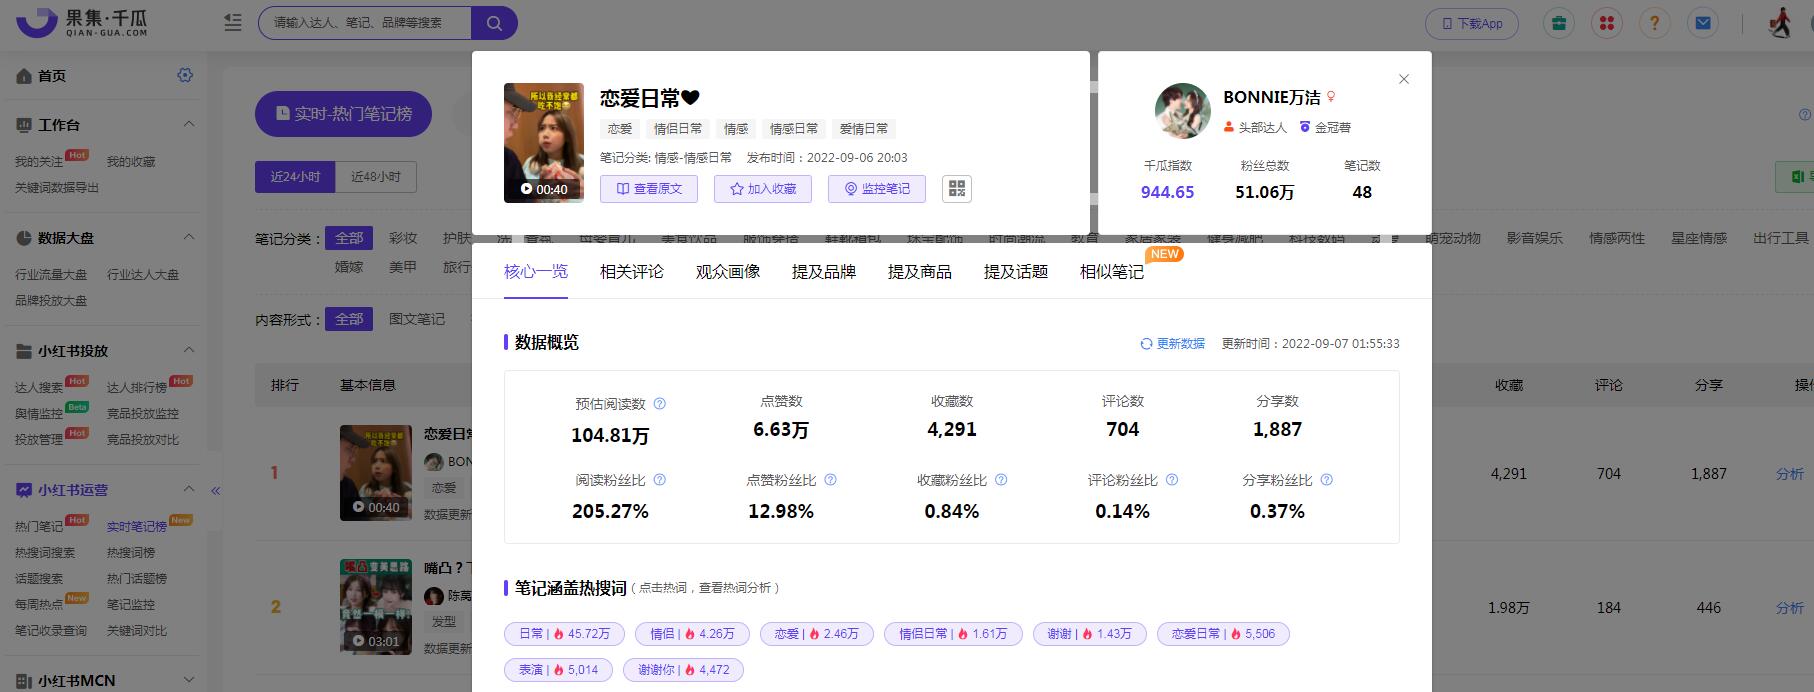Click 分析 link in row with 4,291
This screenshot has width=1814, height=692.
tap(1790, 474)
